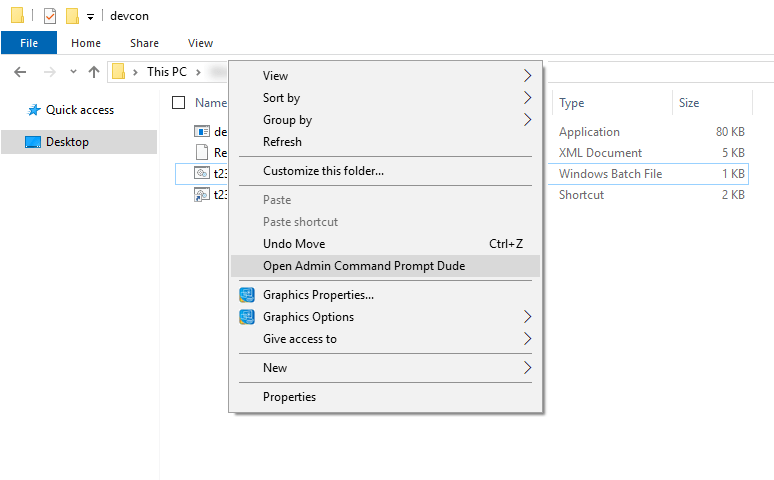Click the batch file icon in the file list

tap(201, 173)
